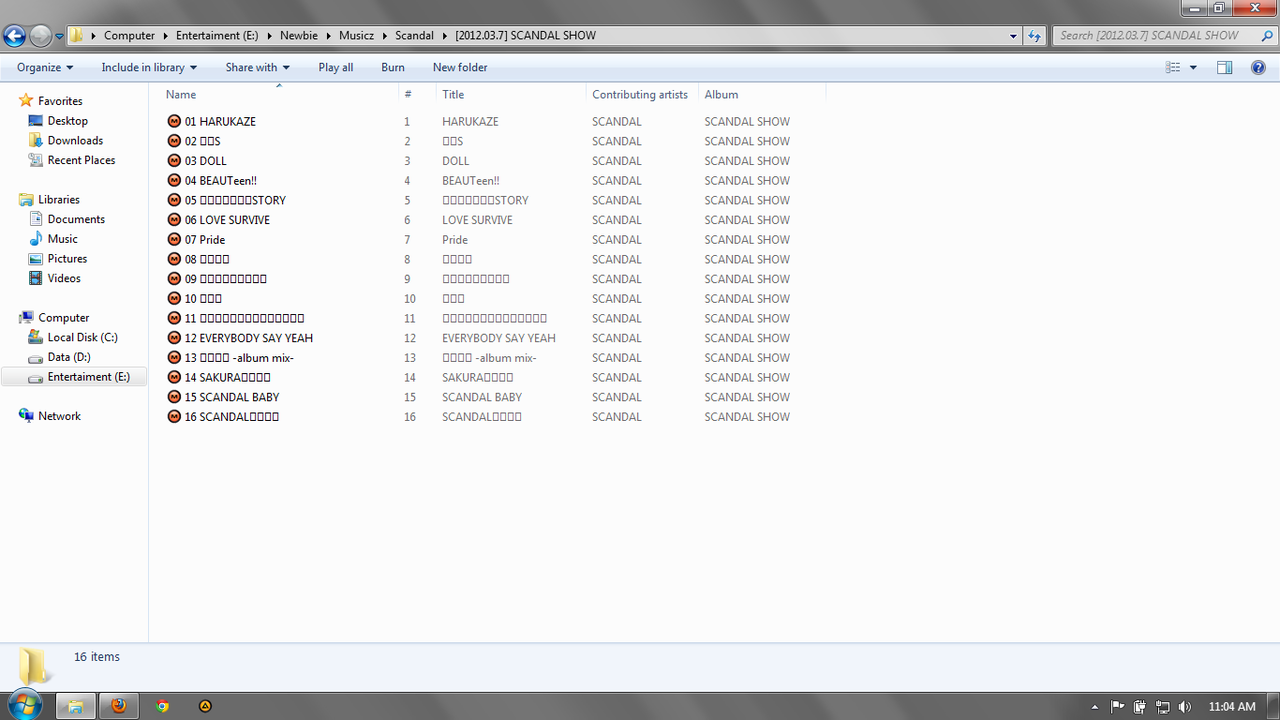Open the Documents library
This screenshot has width=1280, height=720.
76,219
